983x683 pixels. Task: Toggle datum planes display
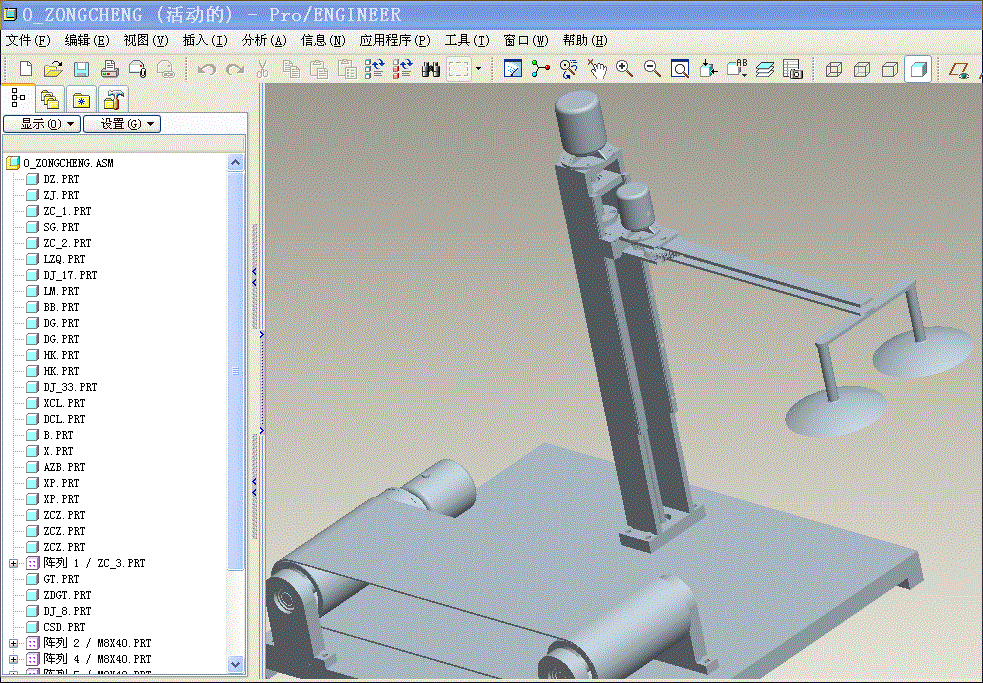tap(959, 69)
